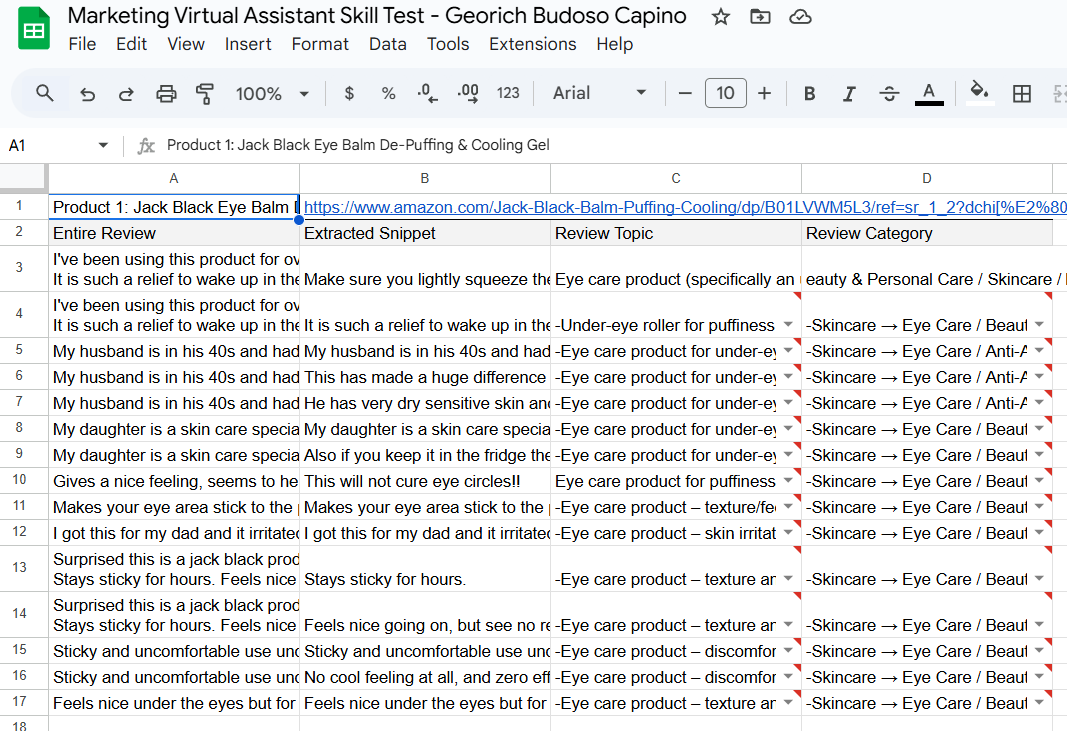The height and width of the screenshot is (731, 1067).
Task: Open the move to folder icon
Action: tap(760, 17)
